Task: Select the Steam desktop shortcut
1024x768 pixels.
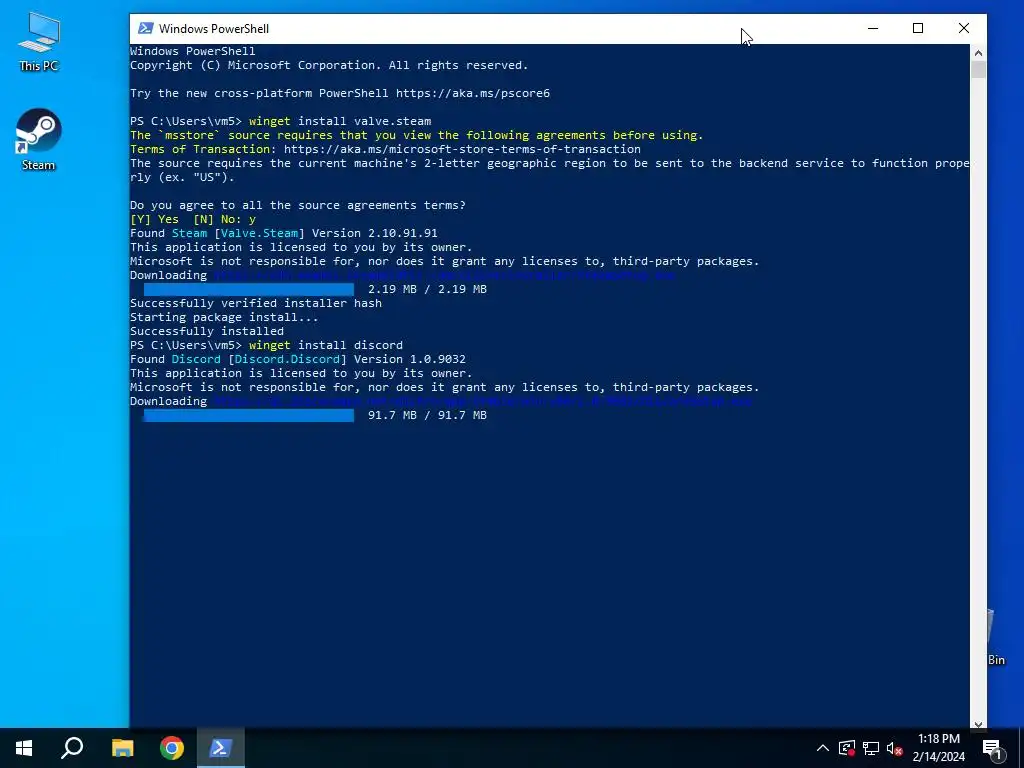Action: click(39, 140)
